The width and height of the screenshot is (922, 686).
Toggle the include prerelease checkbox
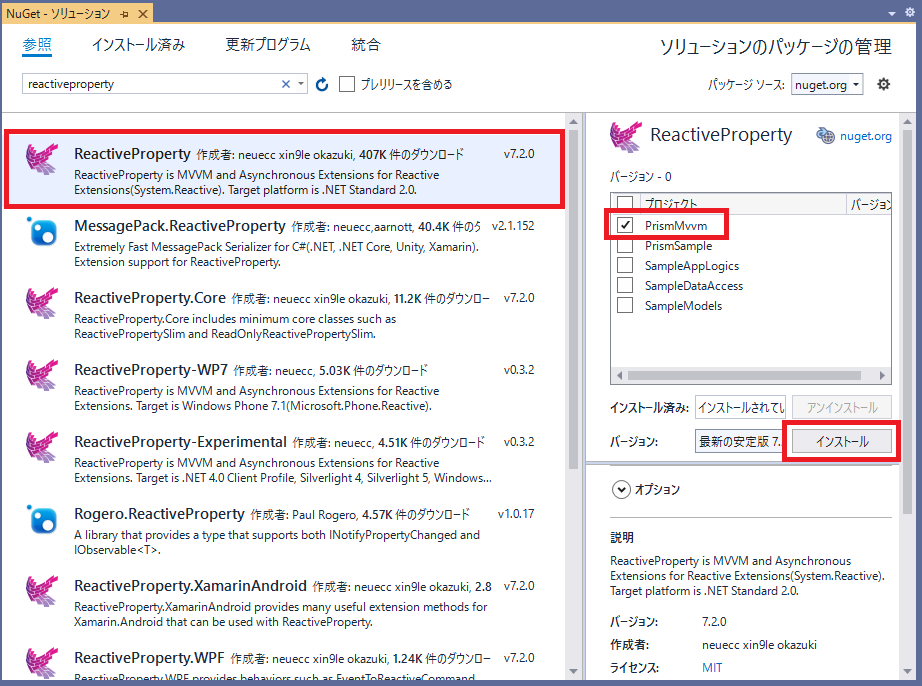[x=347, y=85]
